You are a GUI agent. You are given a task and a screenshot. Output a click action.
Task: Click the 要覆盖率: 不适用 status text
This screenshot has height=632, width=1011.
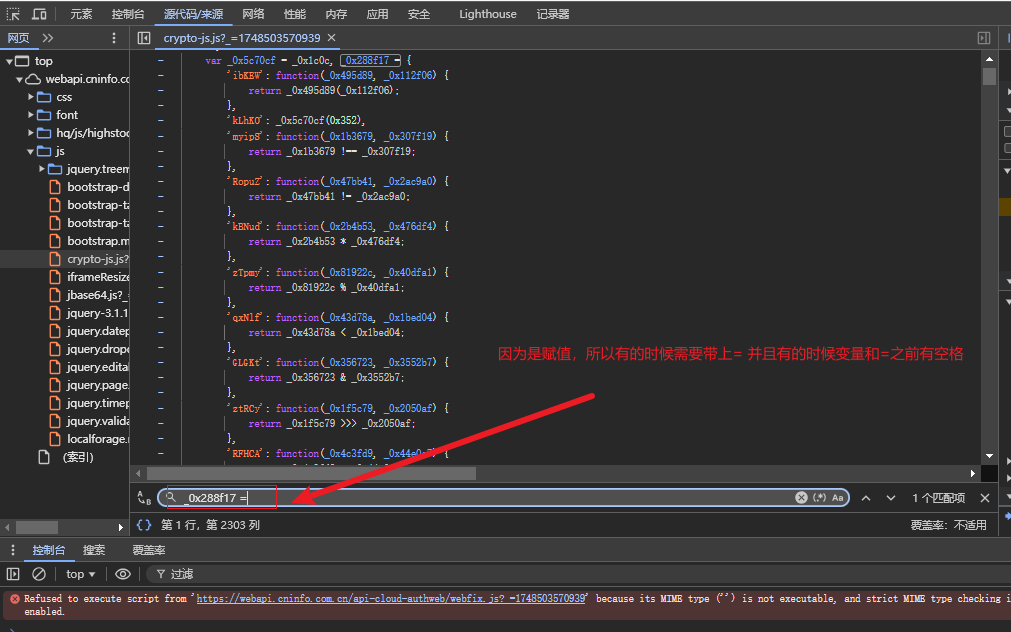point(948,525)
